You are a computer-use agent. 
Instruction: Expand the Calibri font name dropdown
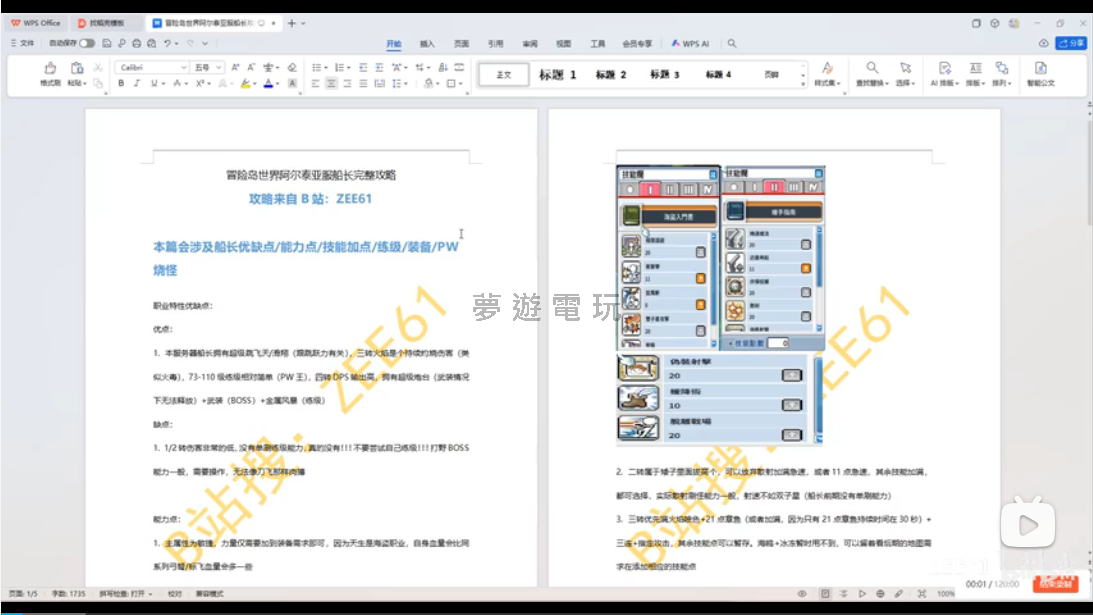pyautogui.click(x=183, y=67)
